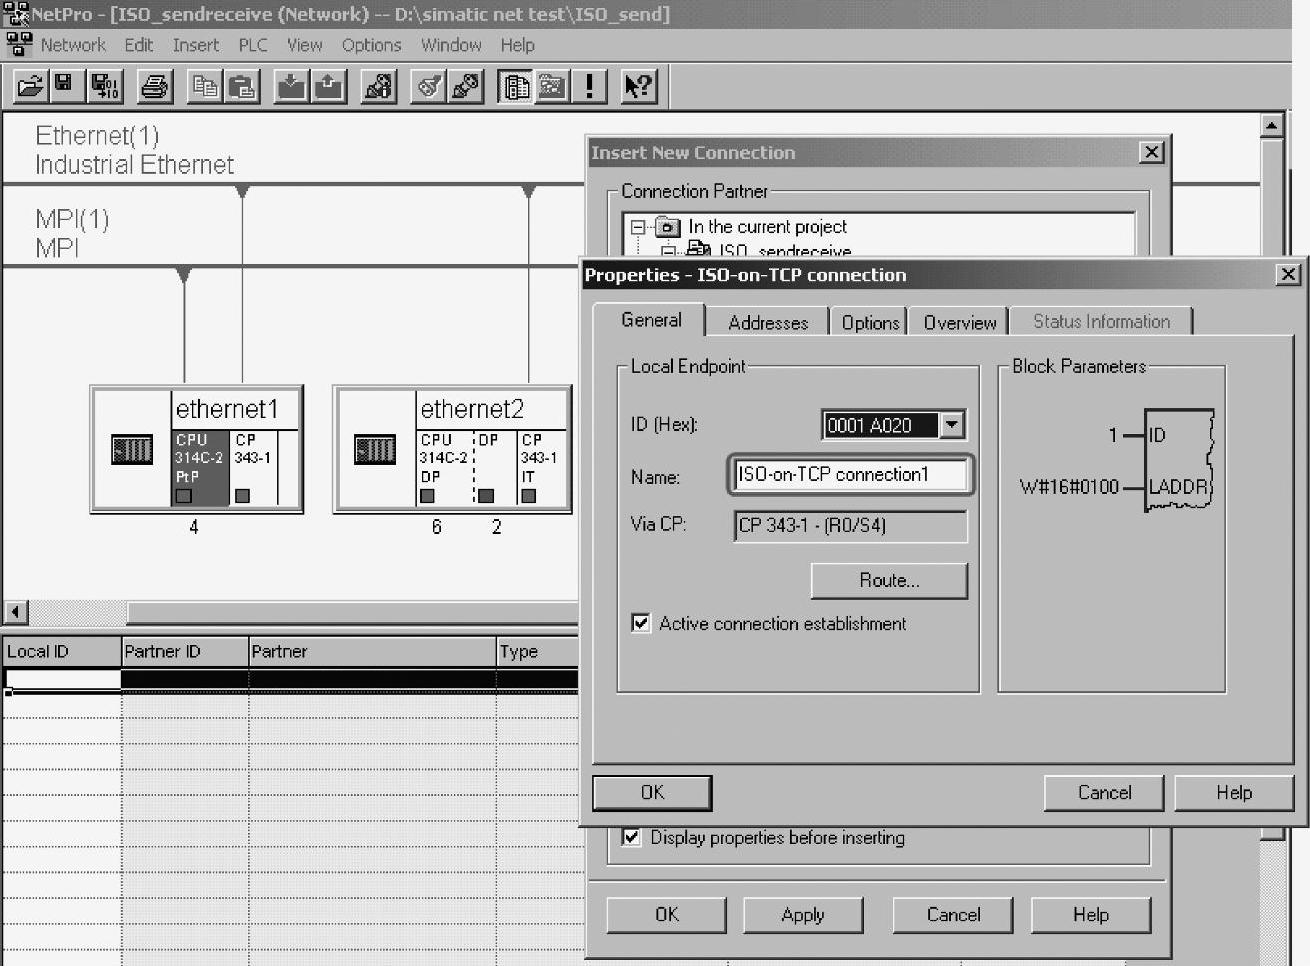The image size is (1310, 966).
Task: Select CPU 314C-2 PtP module in ethernet1
Action: (200, 467)
